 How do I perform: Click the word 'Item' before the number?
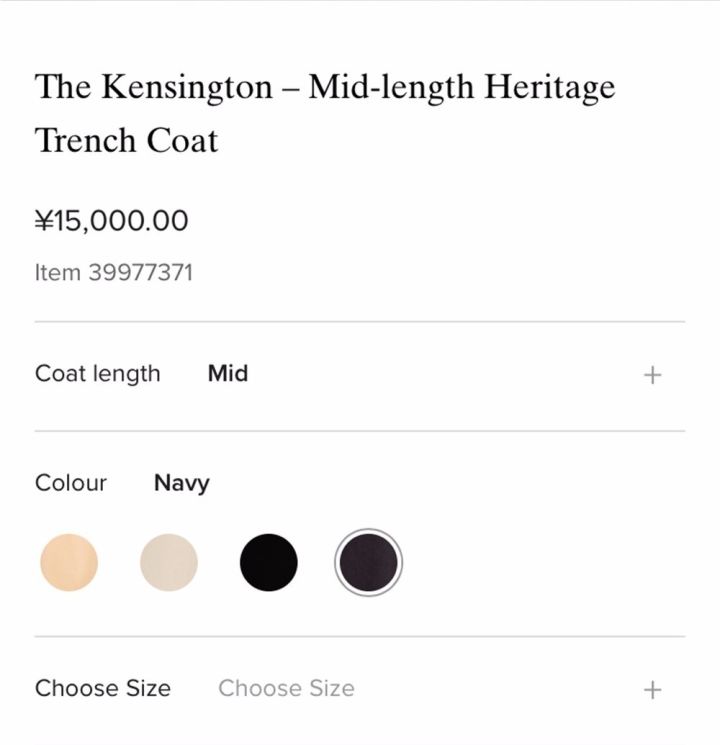click(x=57, y=272)
